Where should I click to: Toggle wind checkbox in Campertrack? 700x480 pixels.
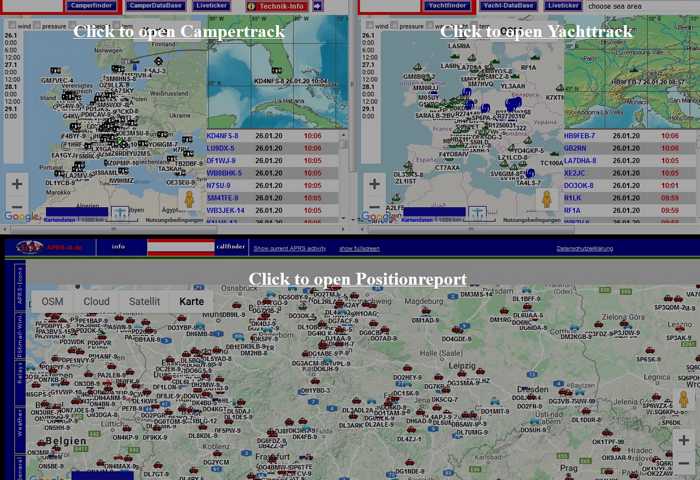(x=12, y=26)
